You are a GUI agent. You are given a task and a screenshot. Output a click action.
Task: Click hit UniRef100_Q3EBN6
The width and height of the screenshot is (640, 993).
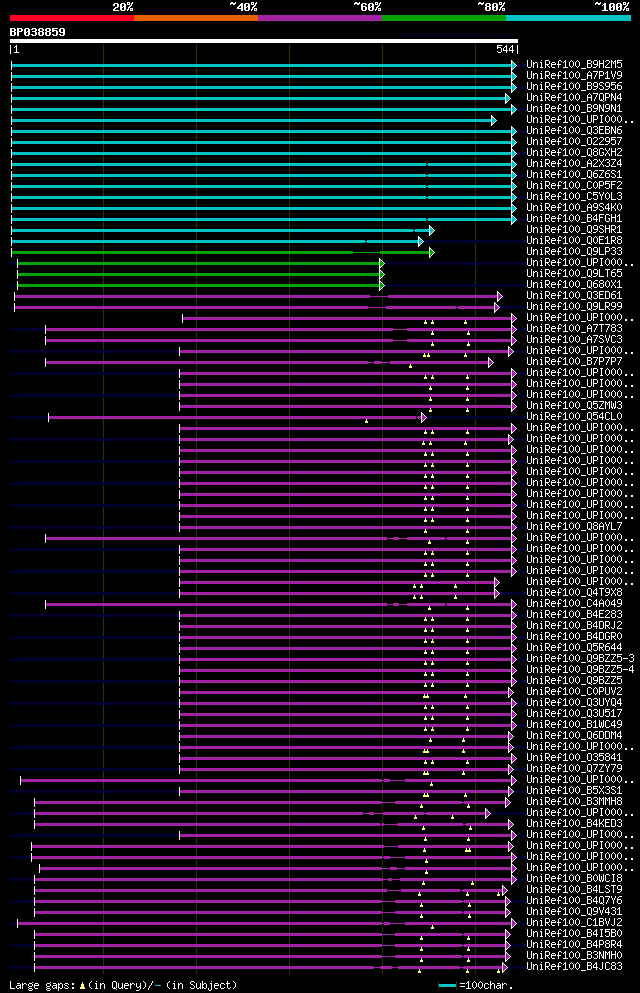click(x=574, y=130)
